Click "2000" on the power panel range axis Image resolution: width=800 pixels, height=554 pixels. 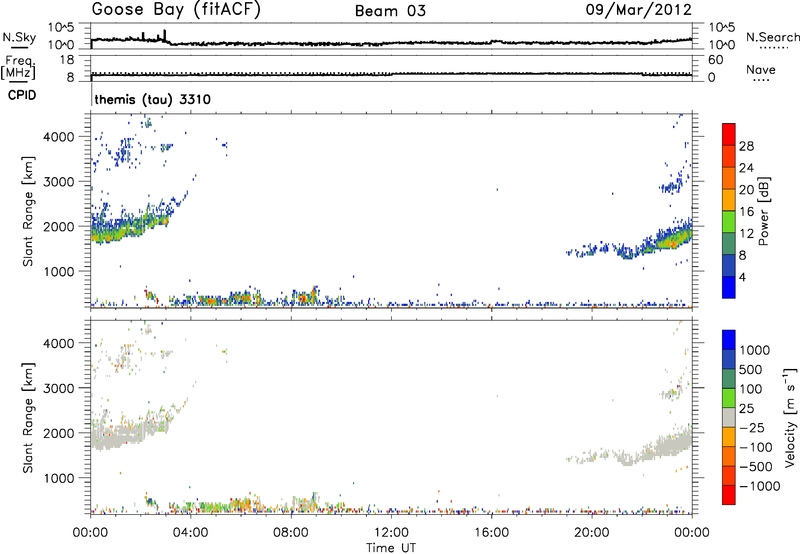click(59, 226)
